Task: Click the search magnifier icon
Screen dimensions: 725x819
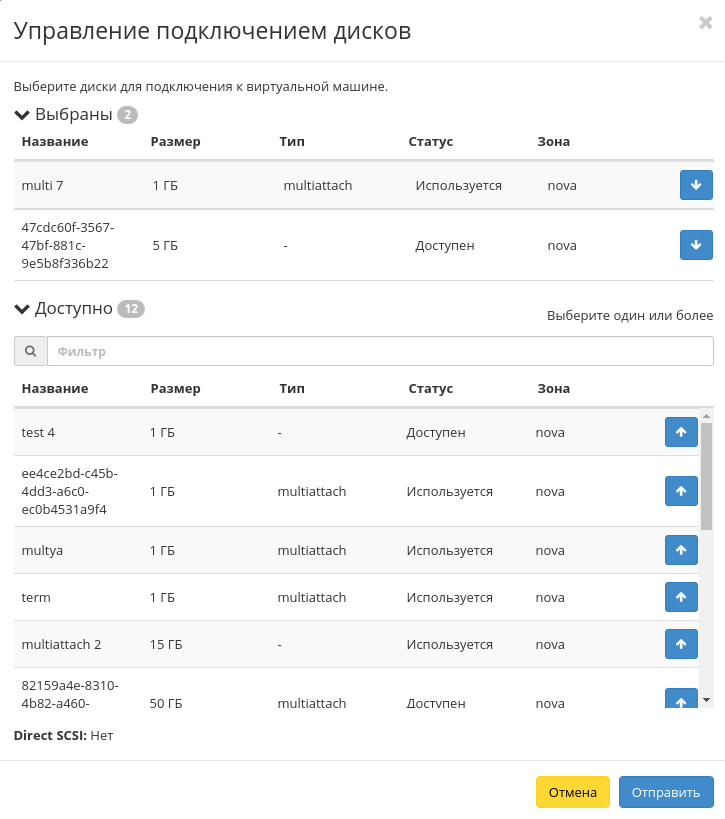Action: (x=30, y=350)
